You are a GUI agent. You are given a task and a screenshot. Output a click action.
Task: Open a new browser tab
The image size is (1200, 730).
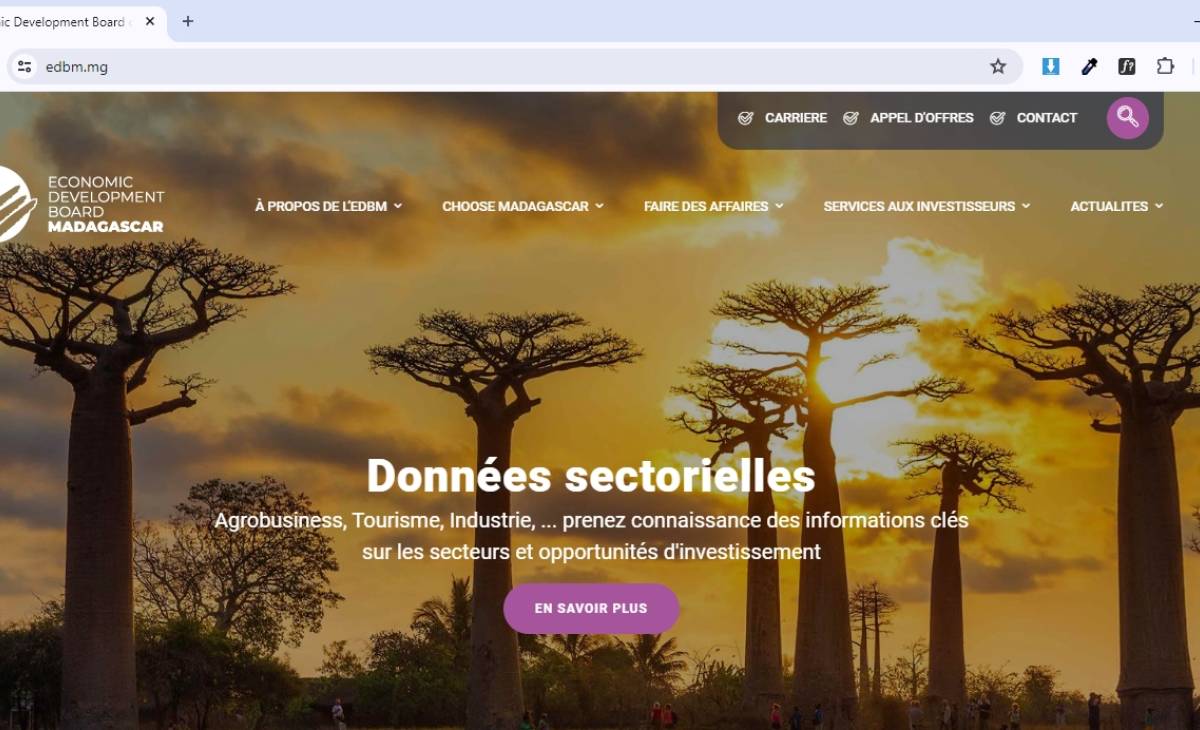click(x=187, y=21)
